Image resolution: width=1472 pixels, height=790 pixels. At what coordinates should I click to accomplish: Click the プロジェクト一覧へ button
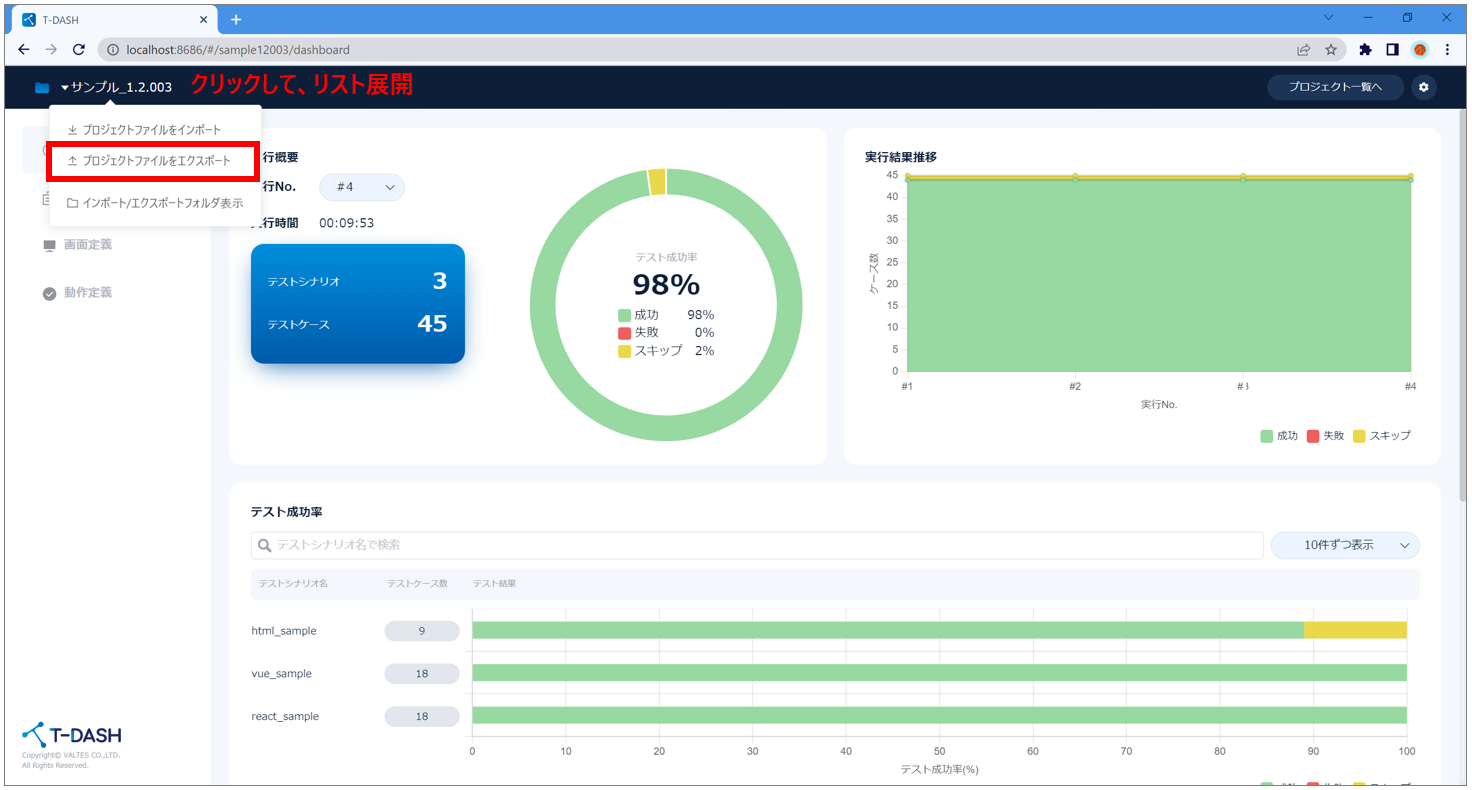point(1334,88)
